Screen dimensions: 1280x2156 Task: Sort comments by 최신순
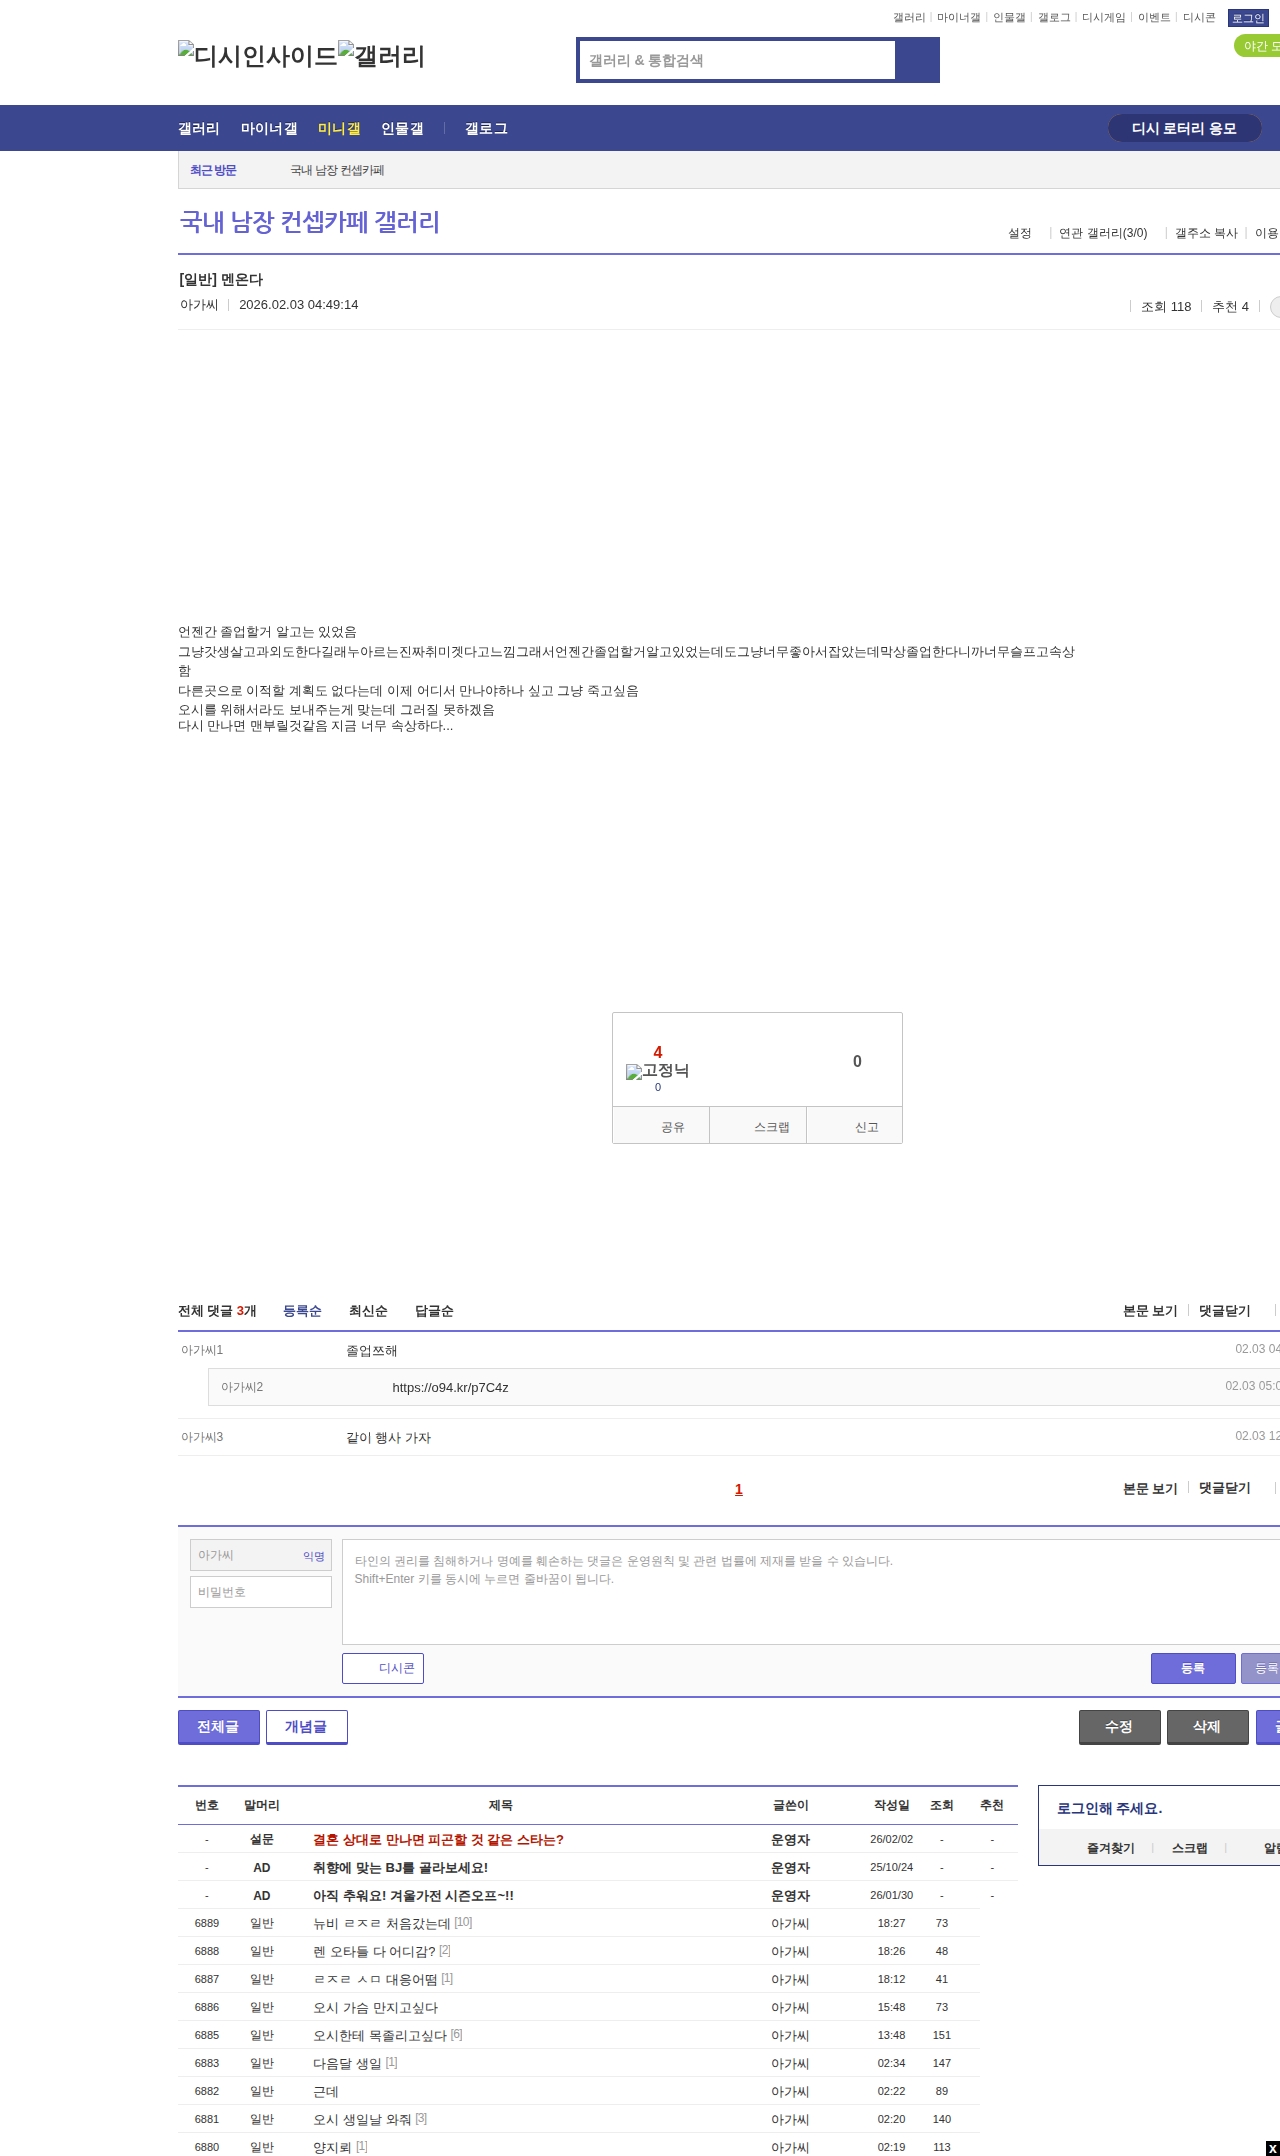368,1311
